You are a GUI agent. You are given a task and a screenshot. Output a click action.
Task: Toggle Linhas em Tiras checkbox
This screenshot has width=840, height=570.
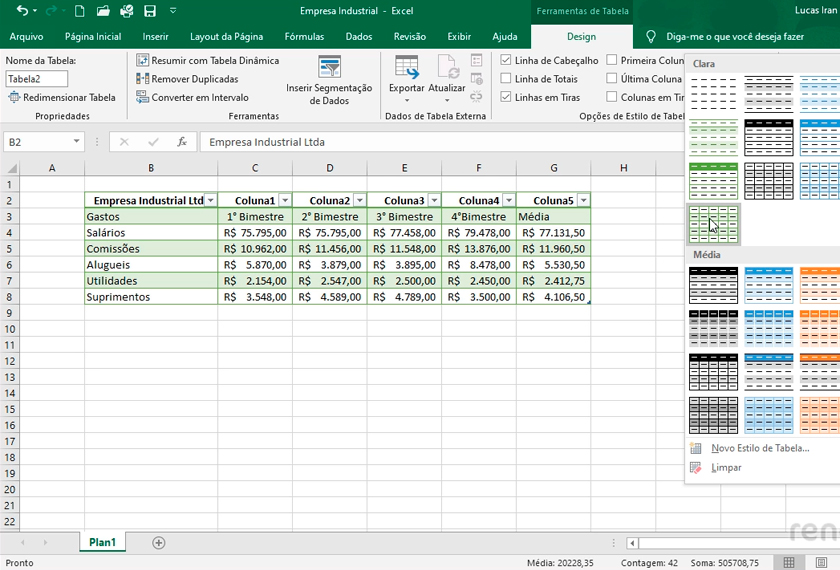pyautogui.click(x=506, y=98)
